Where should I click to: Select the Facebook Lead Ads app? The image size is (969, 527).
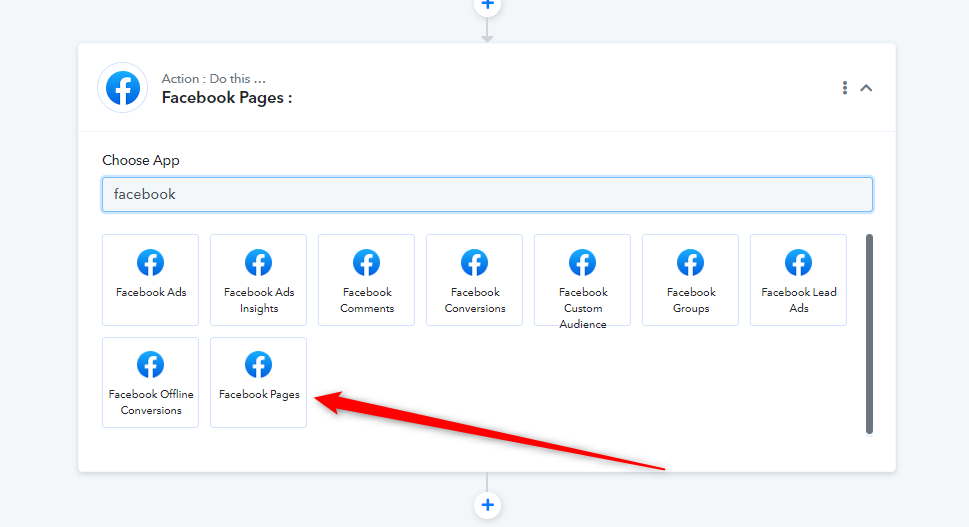[x=798, y=280]
